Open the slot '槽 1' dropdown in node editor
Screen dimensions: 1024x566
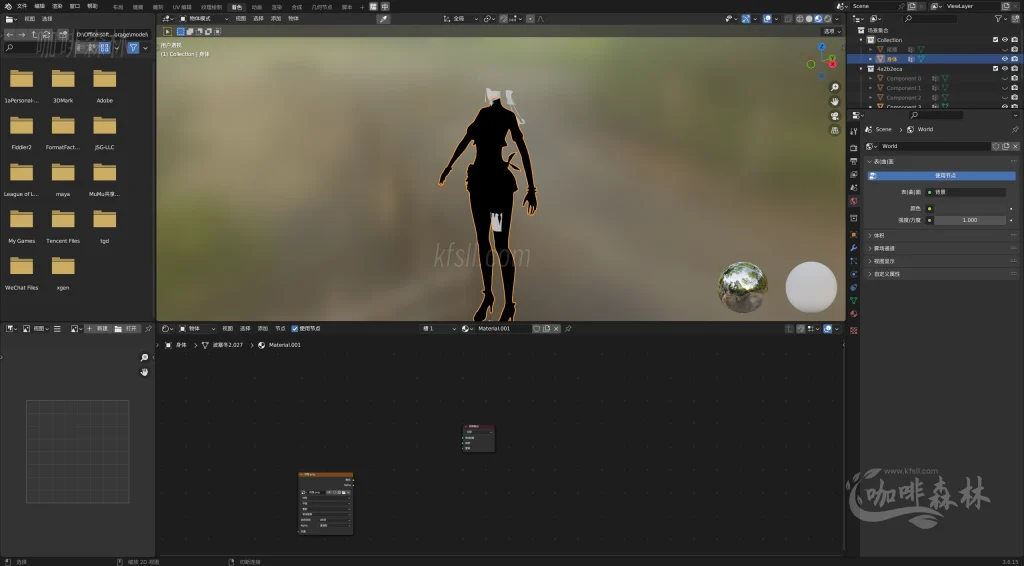pyautogui.click(x=438, y=328)
